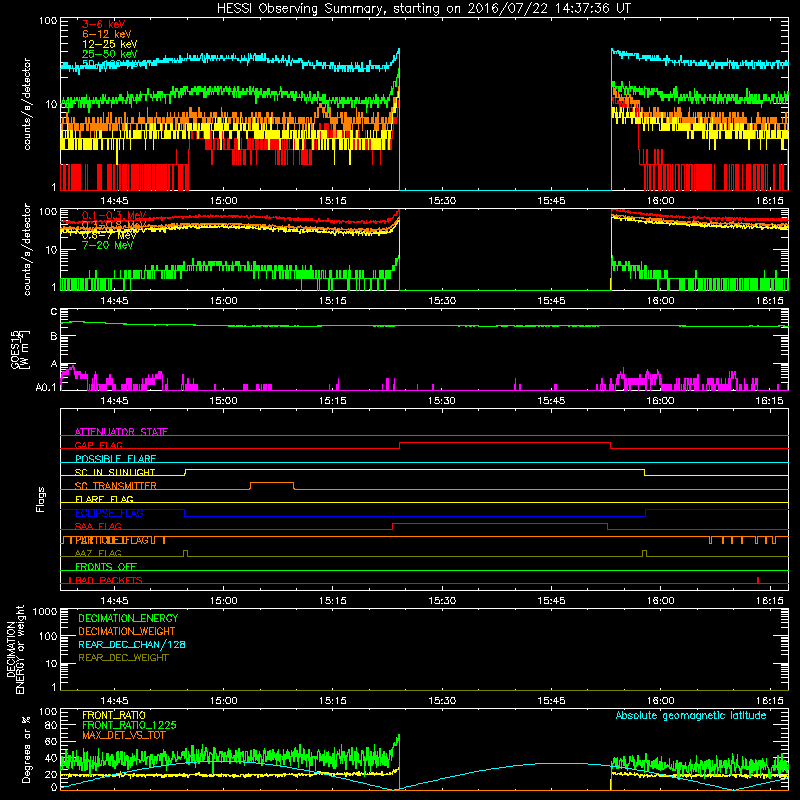Select the 'A0.1' tick label
The height and width of the screenshot is (800, 800).
coord(46,387)
